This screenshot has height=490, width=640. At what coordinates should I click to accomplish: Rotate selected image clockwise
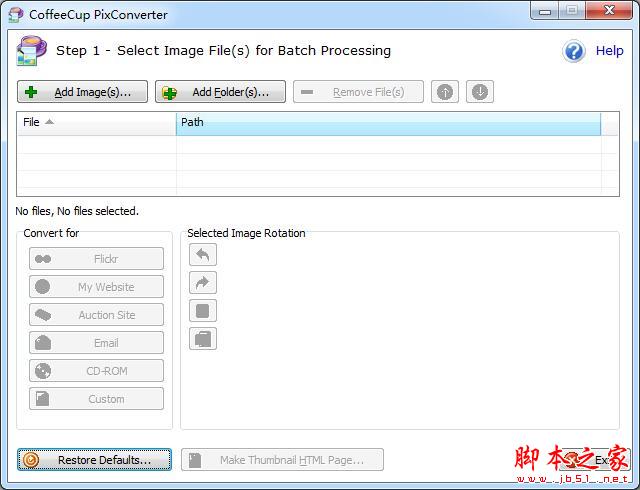pos(203,283)
